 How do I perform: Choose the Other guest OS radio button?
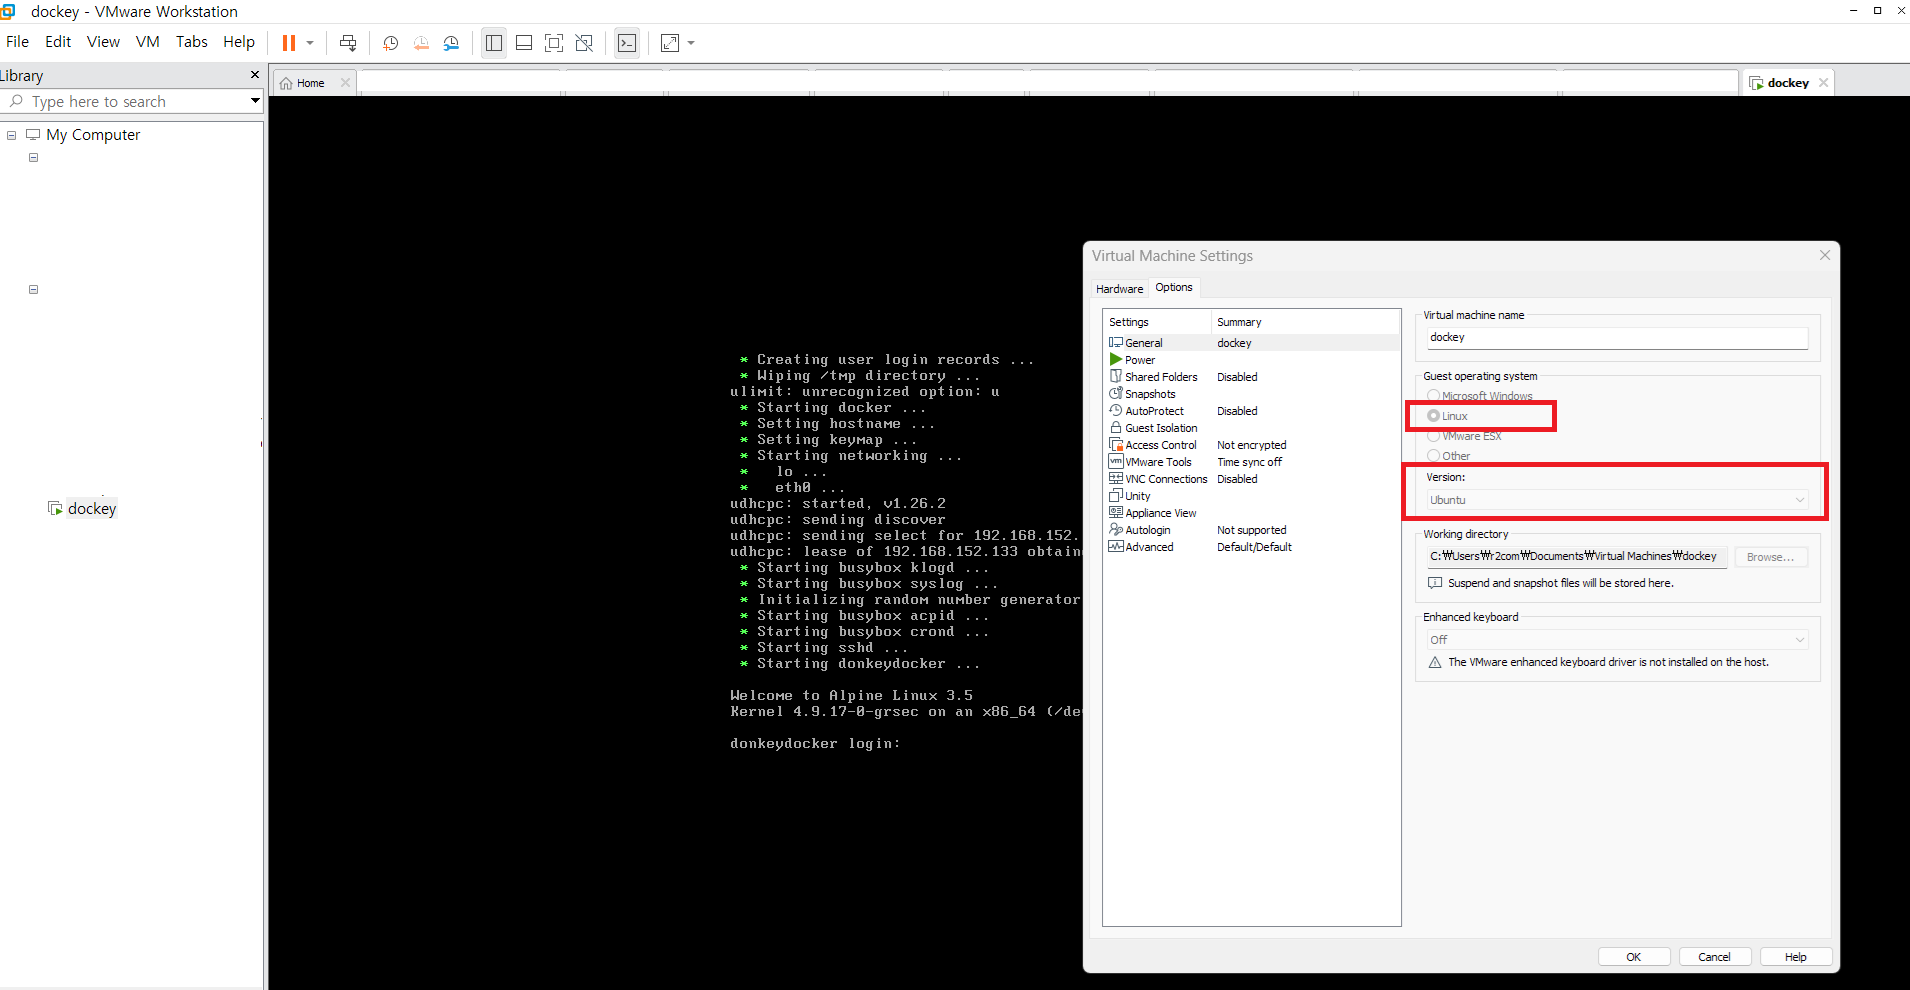coord(1433,456)
